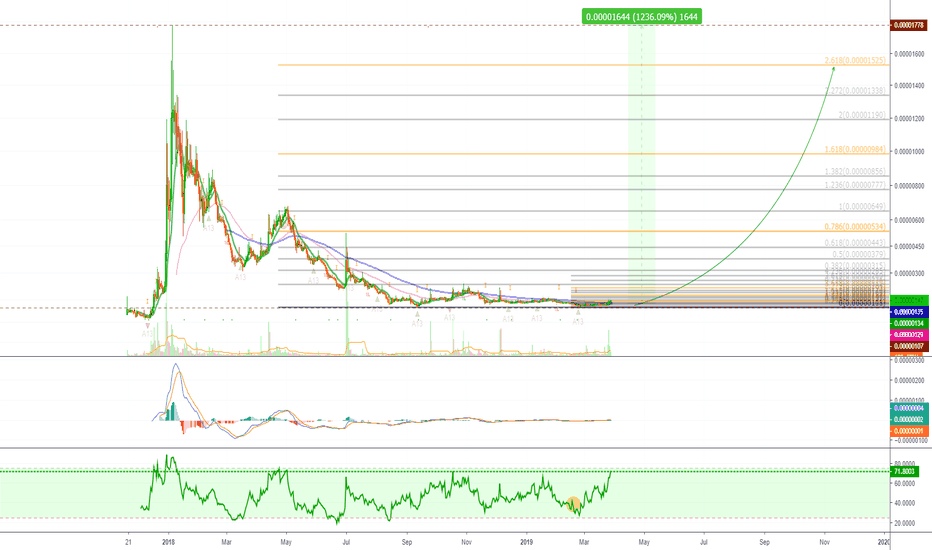Click the May label after 2018
932x550 pixels.
286,542
